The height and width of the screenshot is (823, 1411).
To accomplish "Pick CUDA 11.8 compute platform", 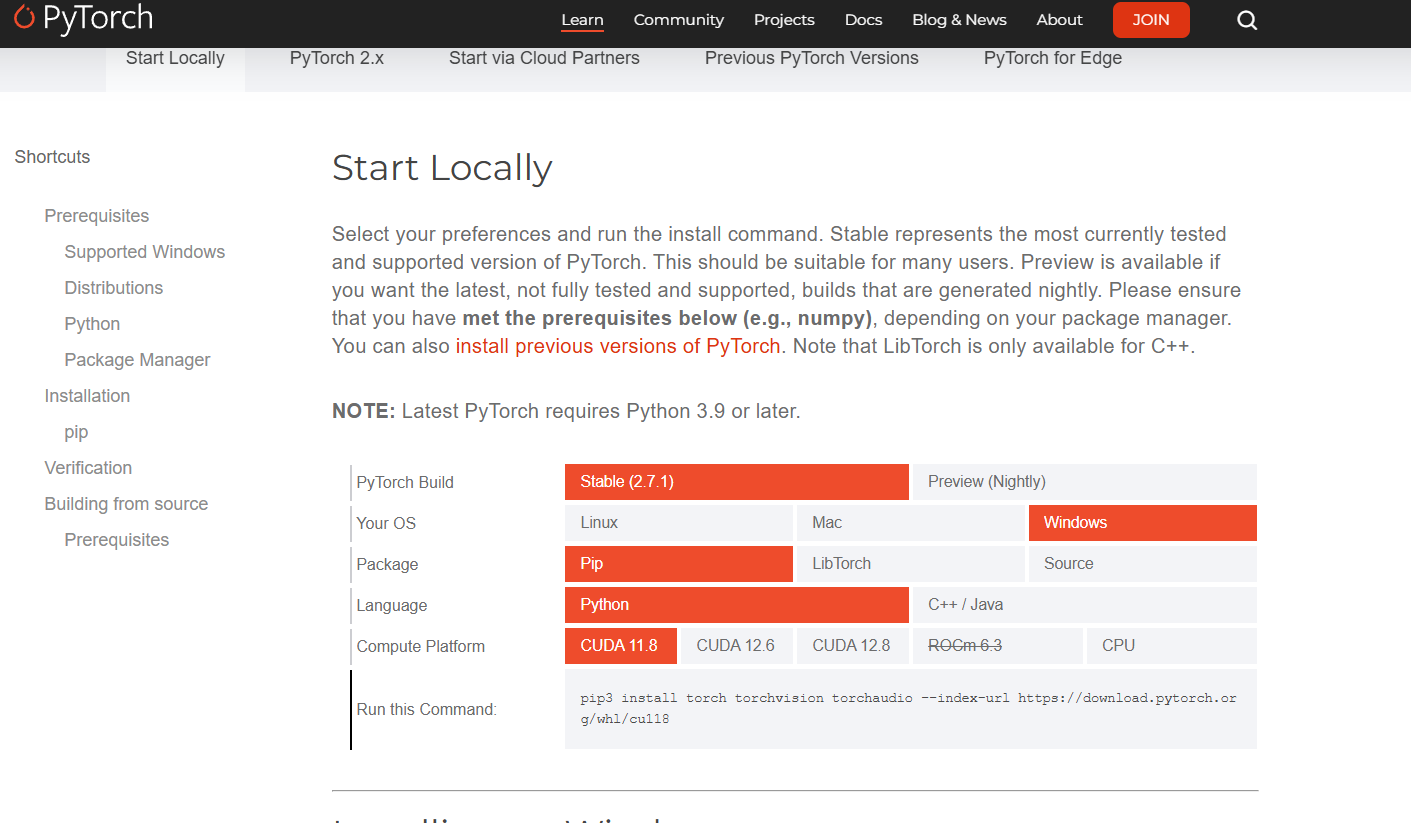I will pos(621,646).
